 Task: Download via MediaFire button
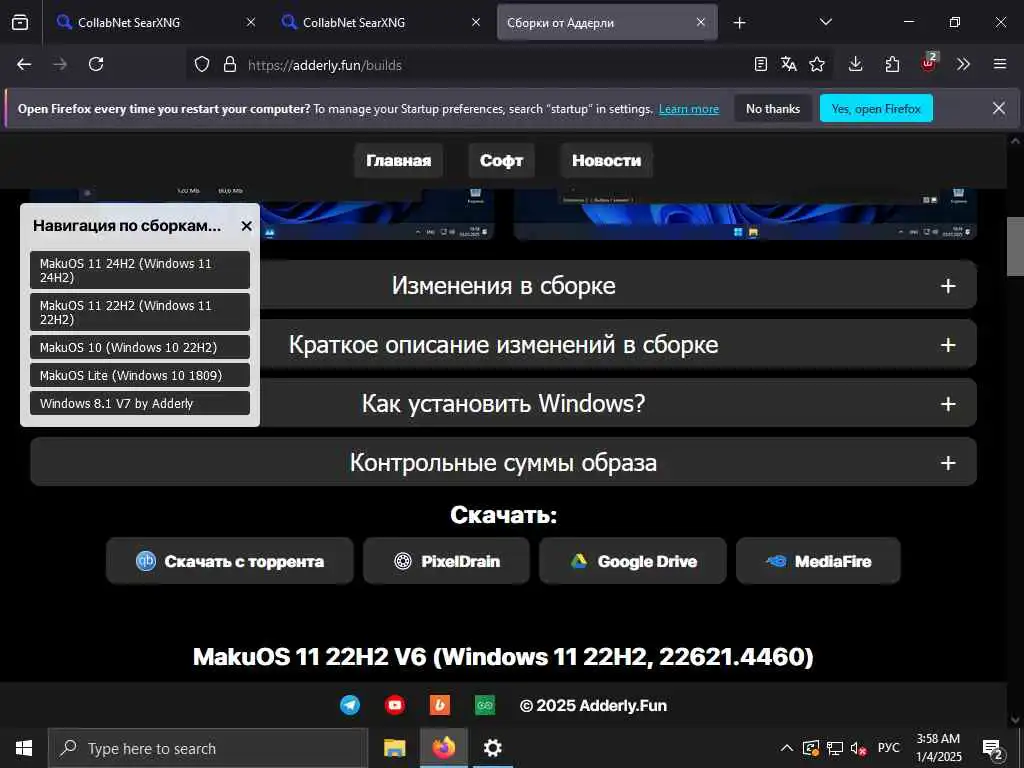[818, 561]
